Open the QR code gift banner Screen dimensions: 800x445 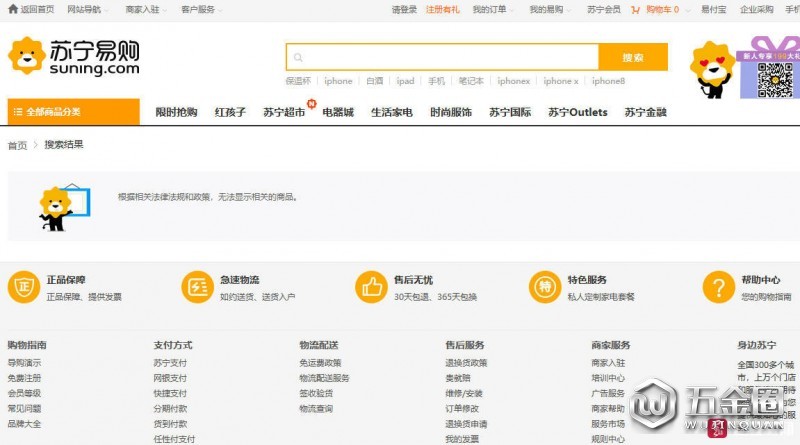(x=770, y=67)
